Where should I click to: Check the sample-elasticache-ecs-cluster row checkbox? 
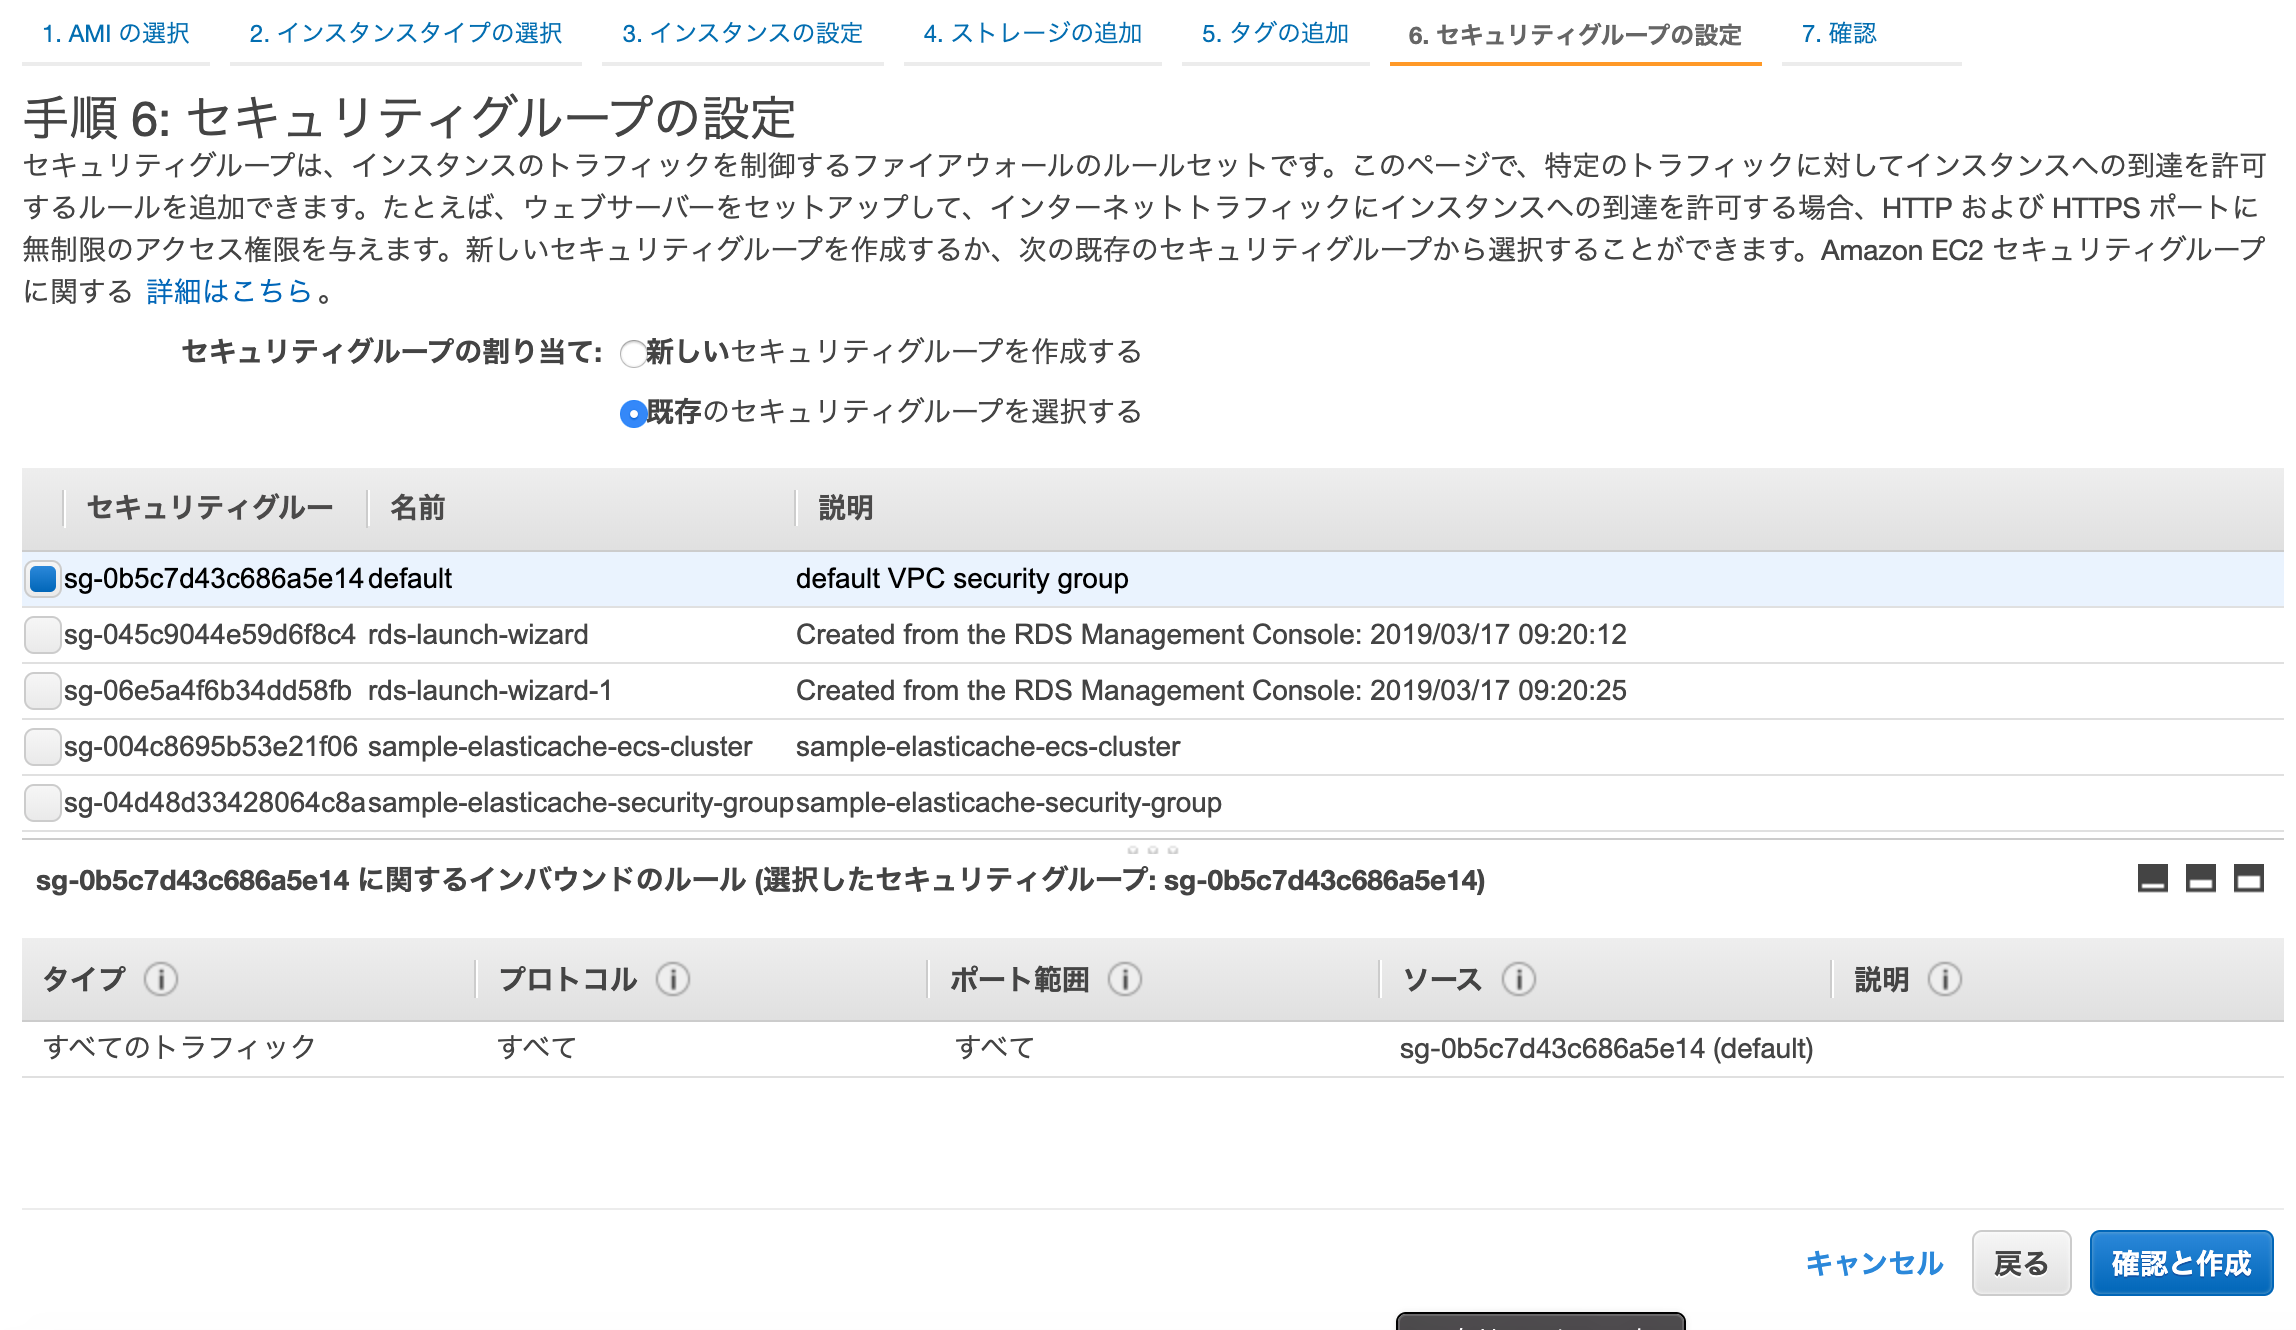(x=42, y=747)
